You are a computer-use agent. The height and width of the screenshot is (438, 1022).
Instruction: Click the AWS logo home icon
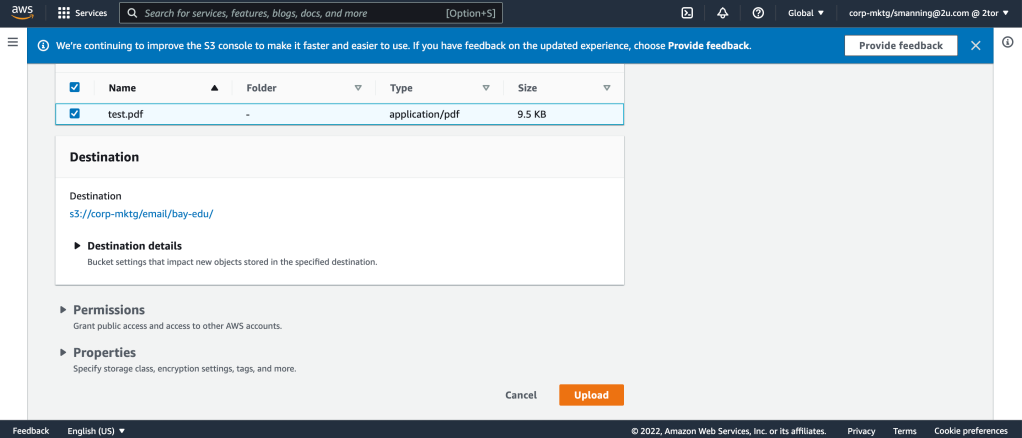[23, 12]
